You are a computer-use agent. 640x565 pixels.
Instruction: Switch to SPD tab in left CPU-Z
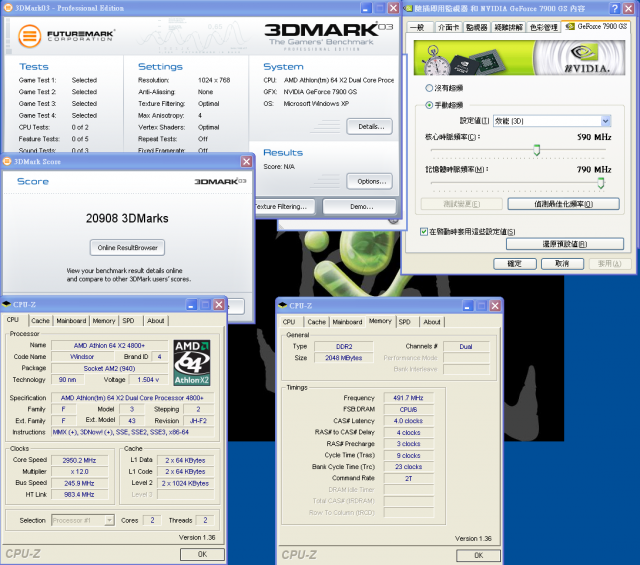[129, 321]
